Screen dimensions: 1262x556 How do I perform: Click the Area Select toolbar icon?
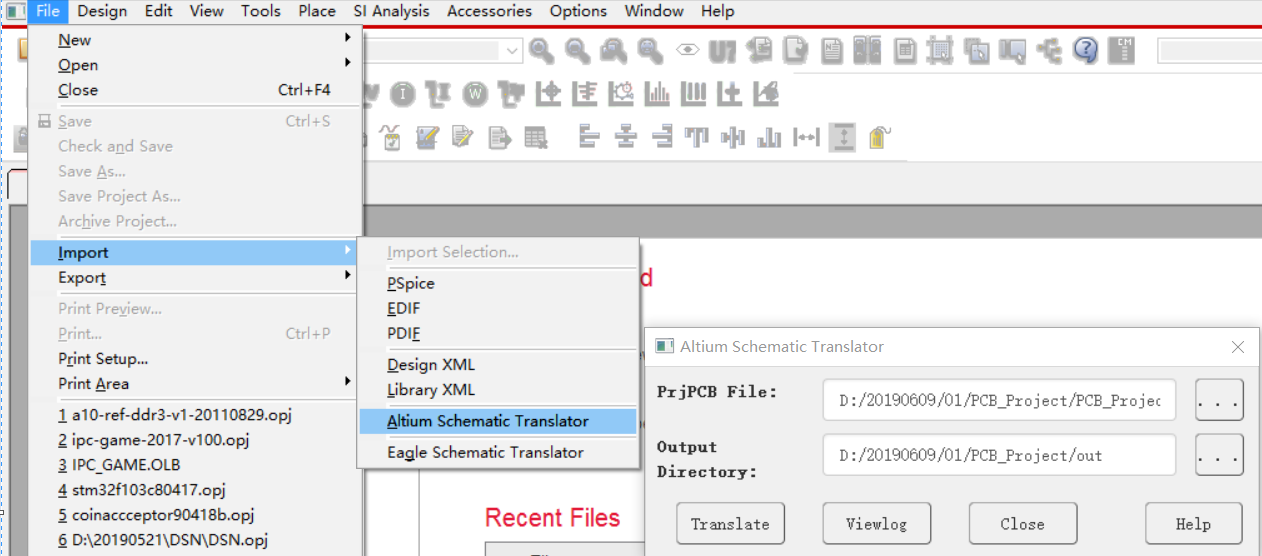[x=976, y=50]
